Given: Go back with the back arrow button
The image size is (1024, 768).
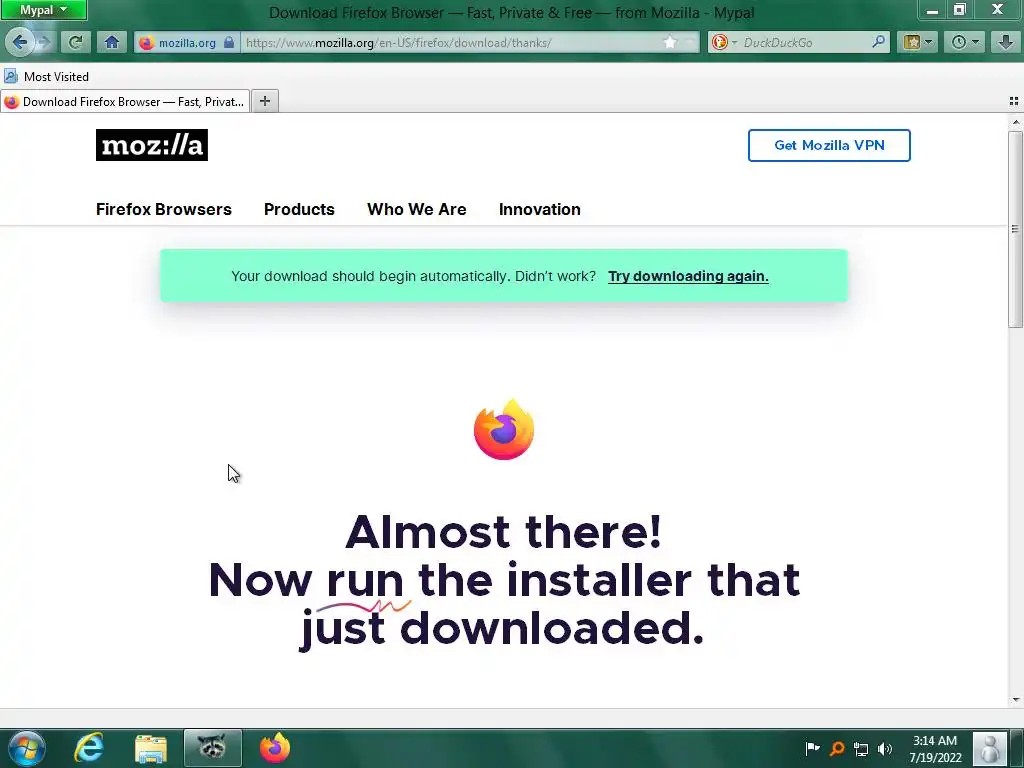Looking at the screenshot, I should pos(20,42).
